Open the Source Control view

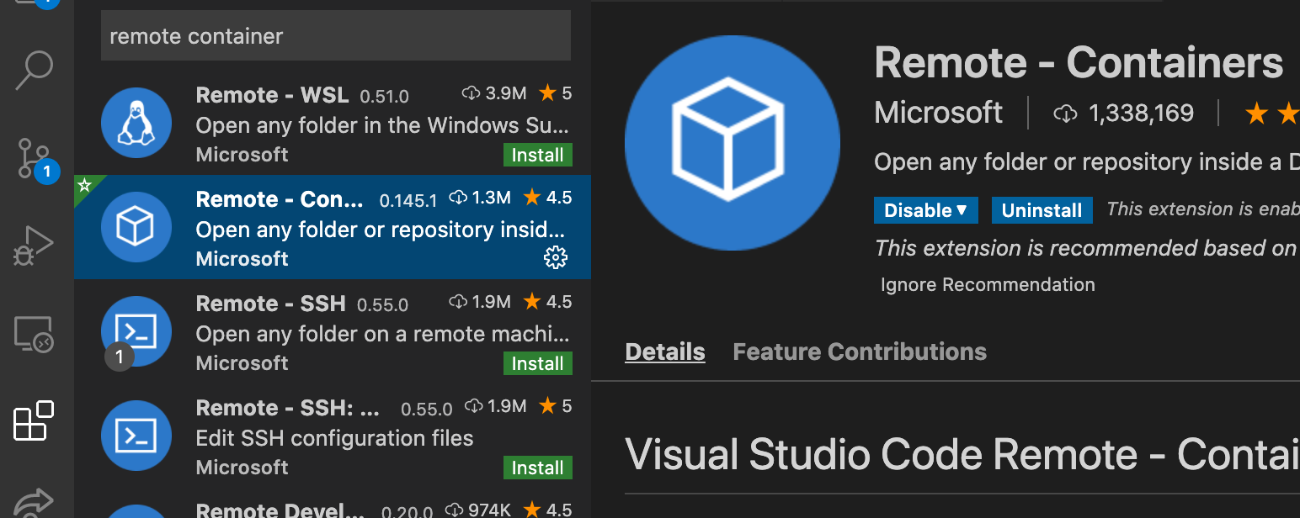coord(36,159)
